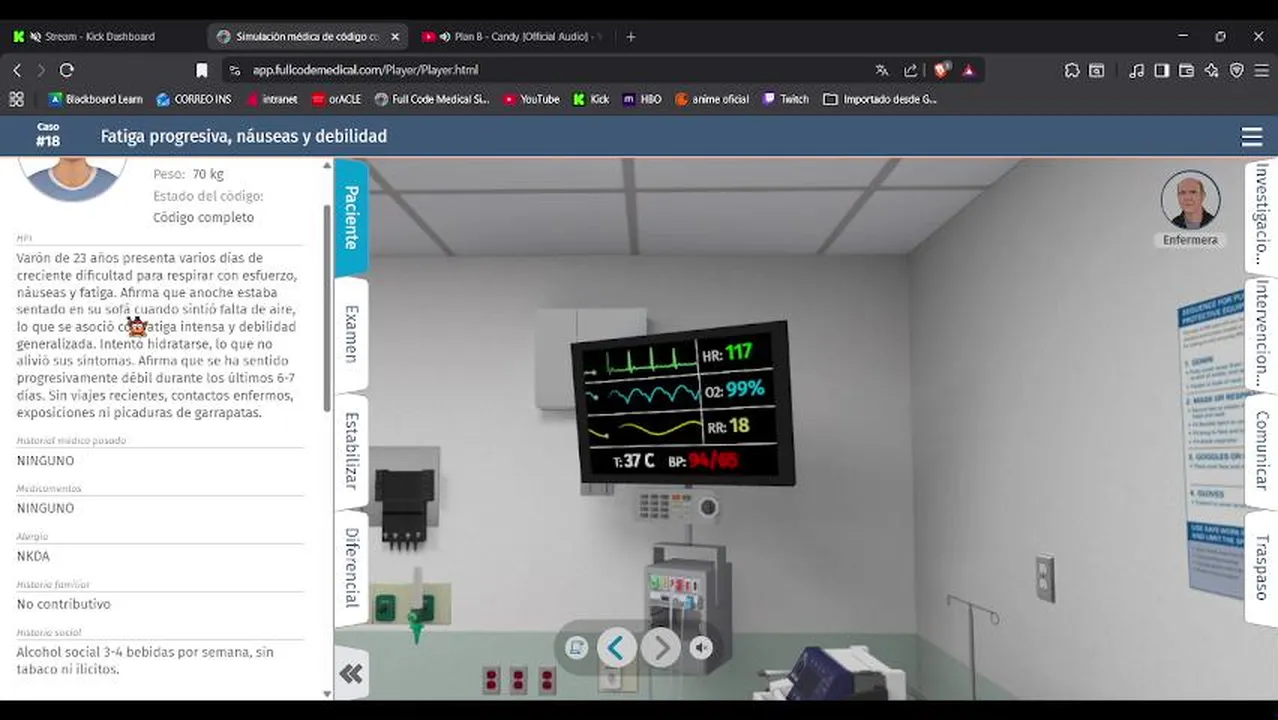Click the 'NKDA' allergy text
Image resolution: width=1278 pixels, height=720 pixels.
coord(33,556)
